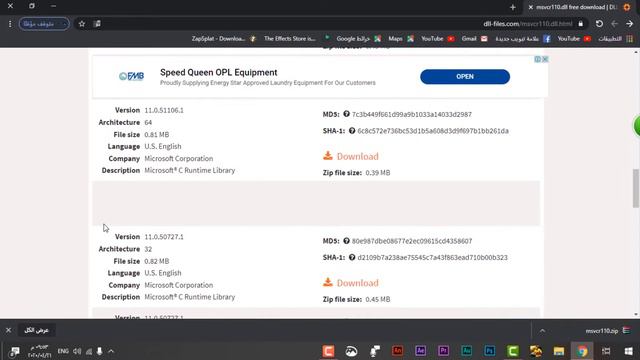Launch Photoshop from the taskbar
This screenshot has width=640, height=360.
click(490, 351)
